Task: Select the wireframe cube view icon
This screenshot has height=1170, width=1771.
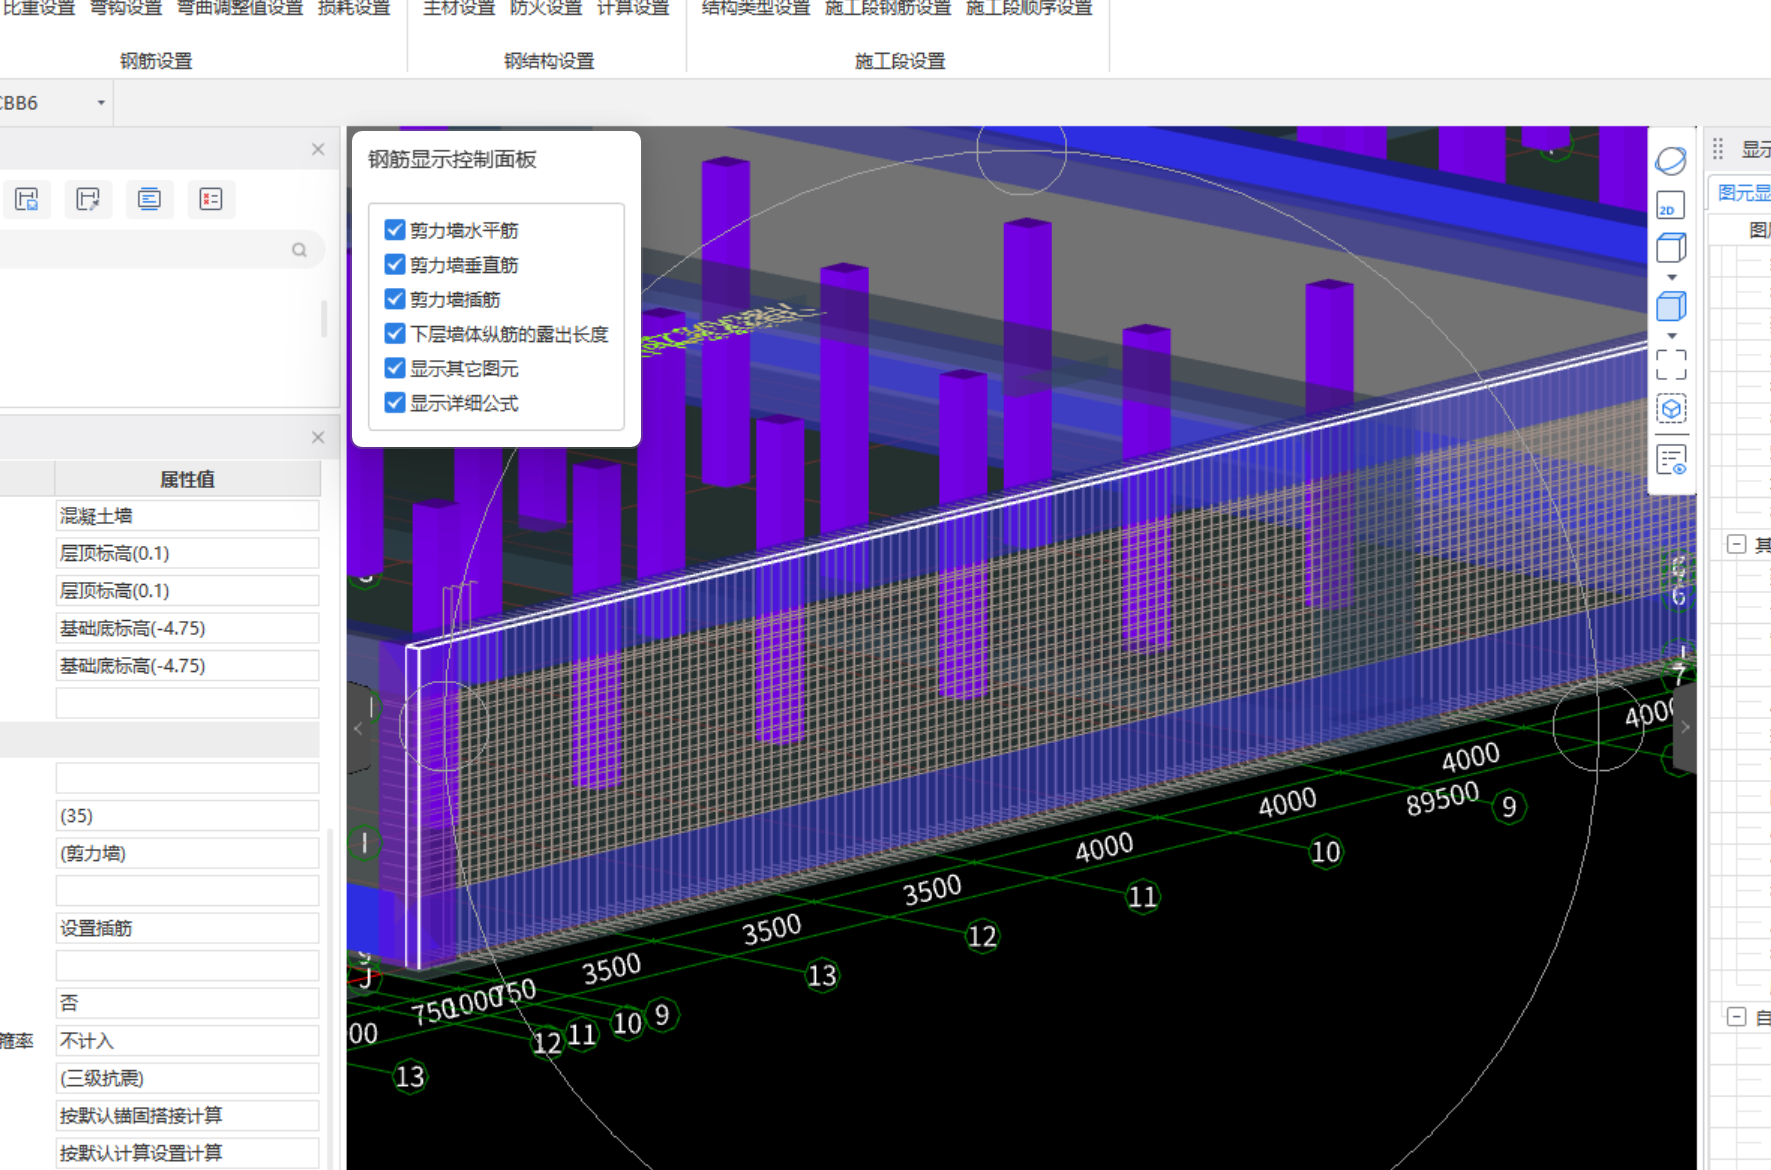Action: (x=1671, y=247)
